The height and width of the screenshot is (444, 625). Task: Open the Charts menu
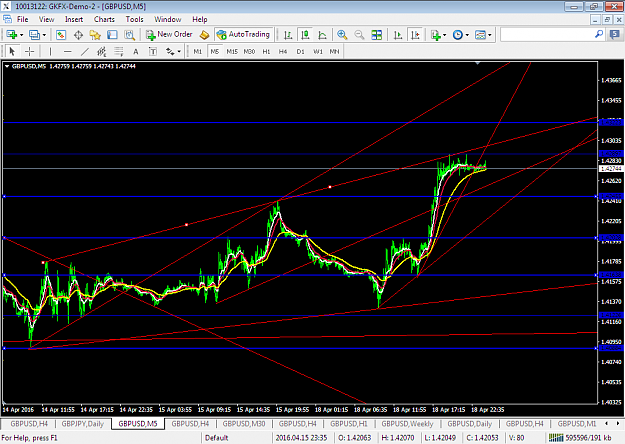(x=104, y=19)
